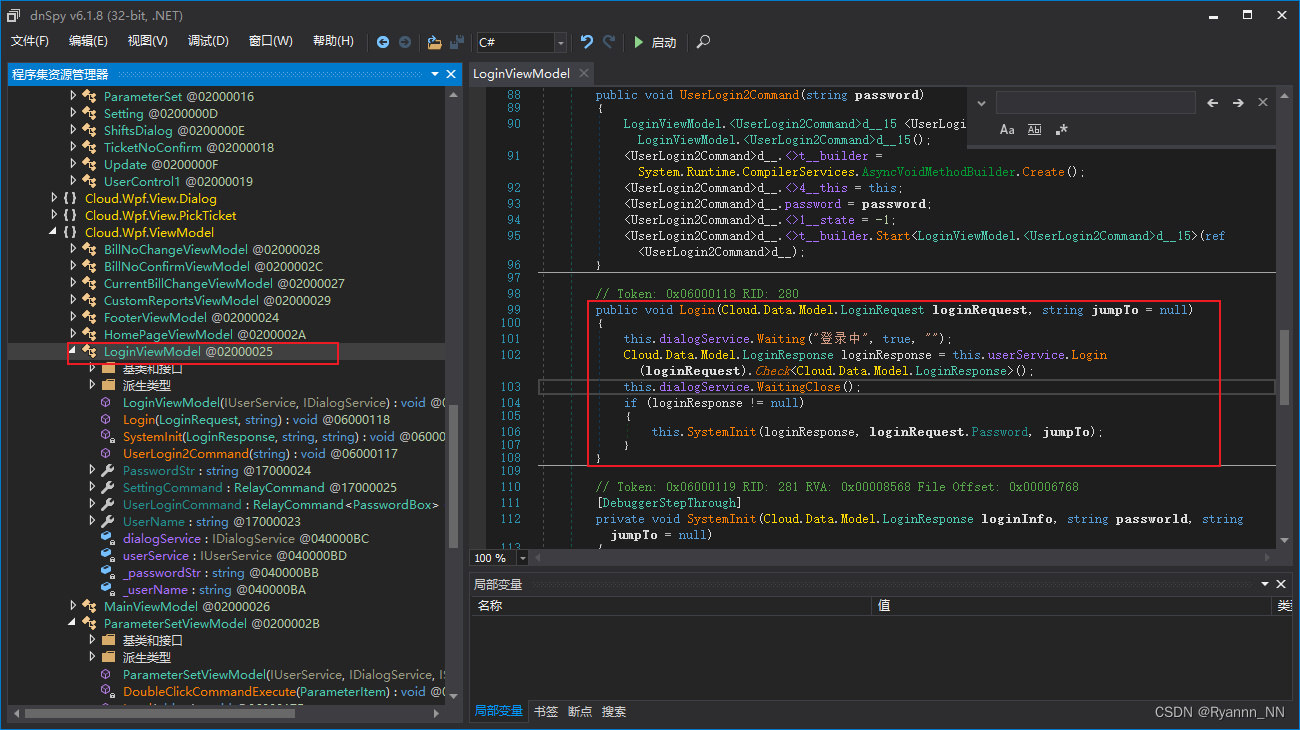Switch to the 书签 tab
The width and height of the screenshot is (1300, 730).
(546, 711)
